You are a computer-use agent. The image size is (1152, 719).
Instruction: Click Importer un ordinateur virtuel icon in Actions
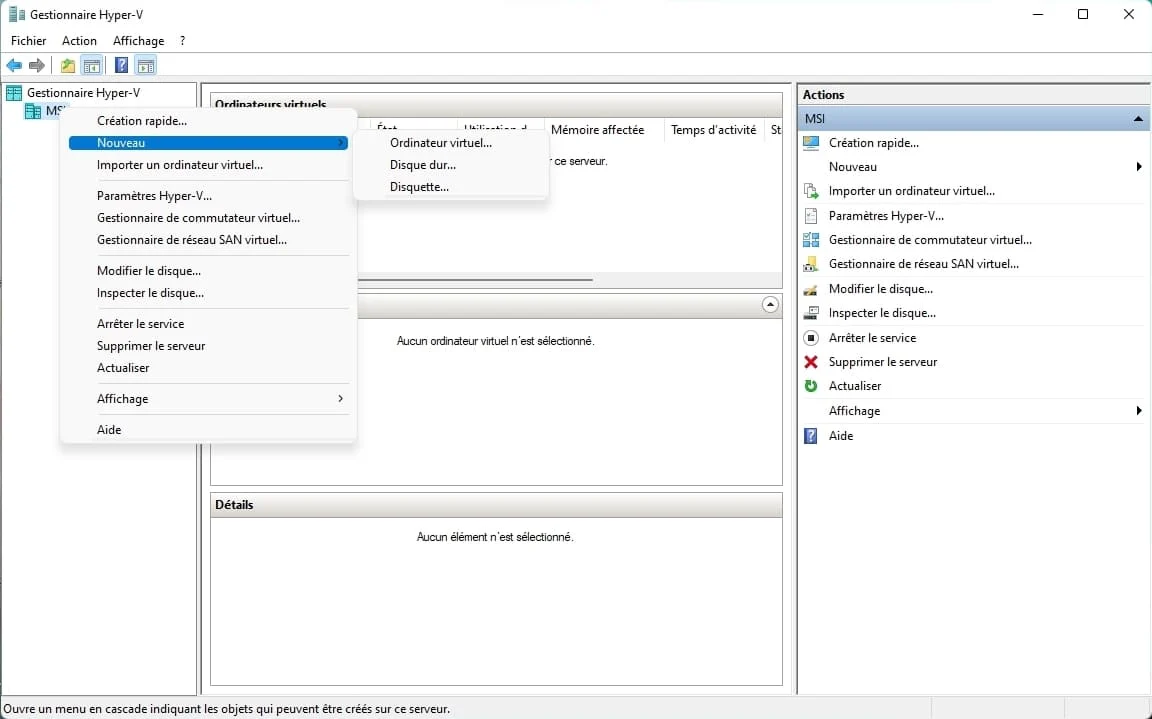[x=811, y=191]
